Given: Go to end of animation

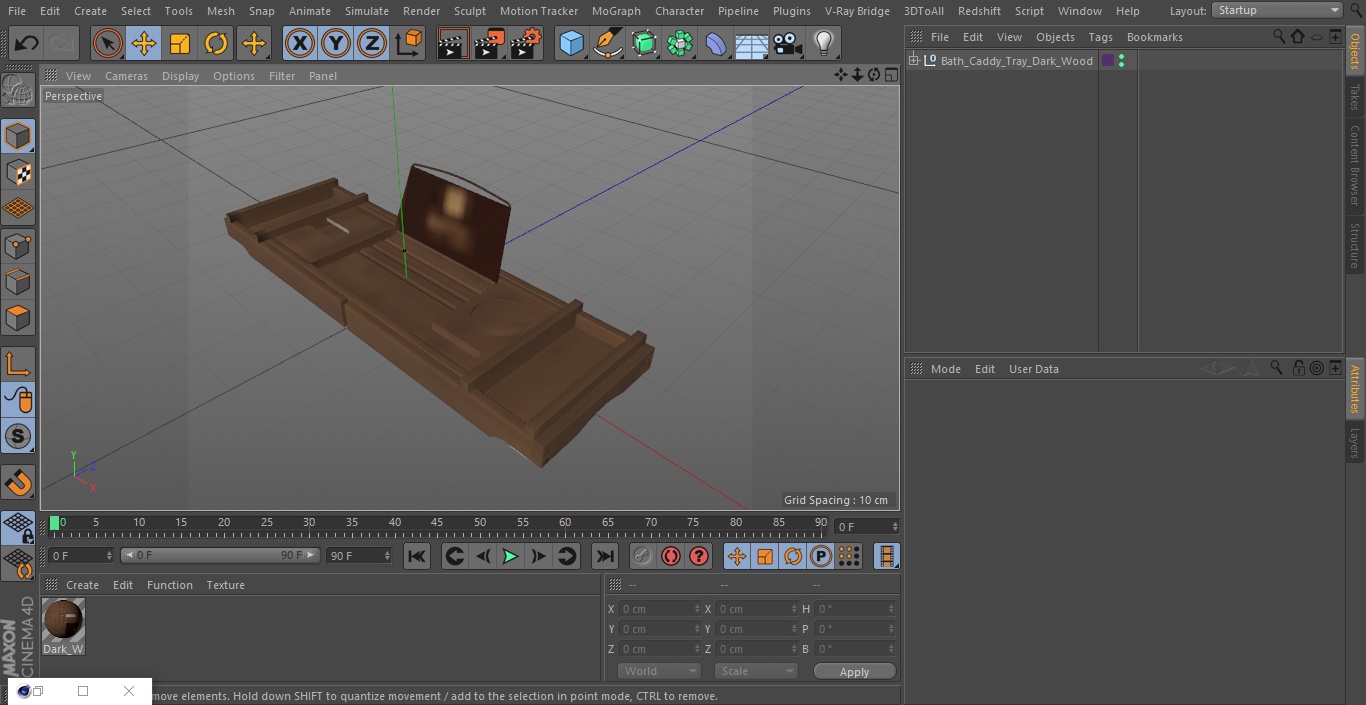Looking at the screenshot, I should 605,556.
